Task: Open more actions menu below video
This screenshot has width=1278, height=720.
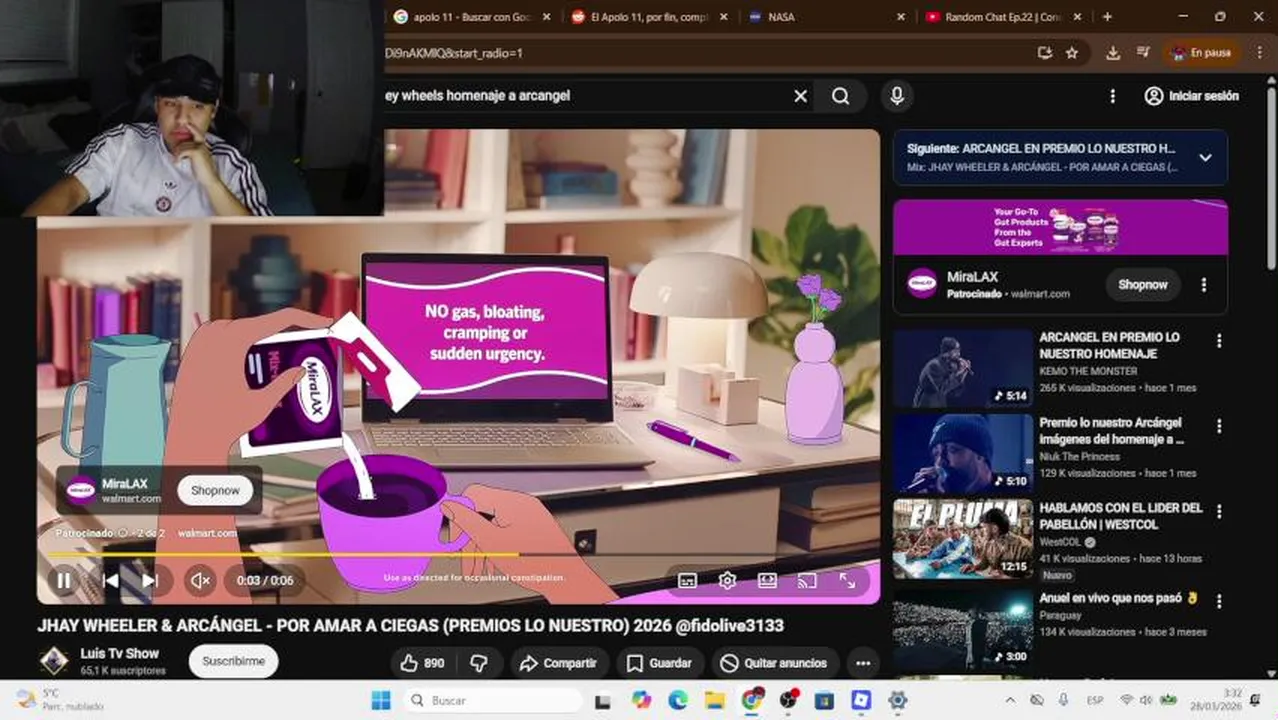Action: tap(863, 663)
